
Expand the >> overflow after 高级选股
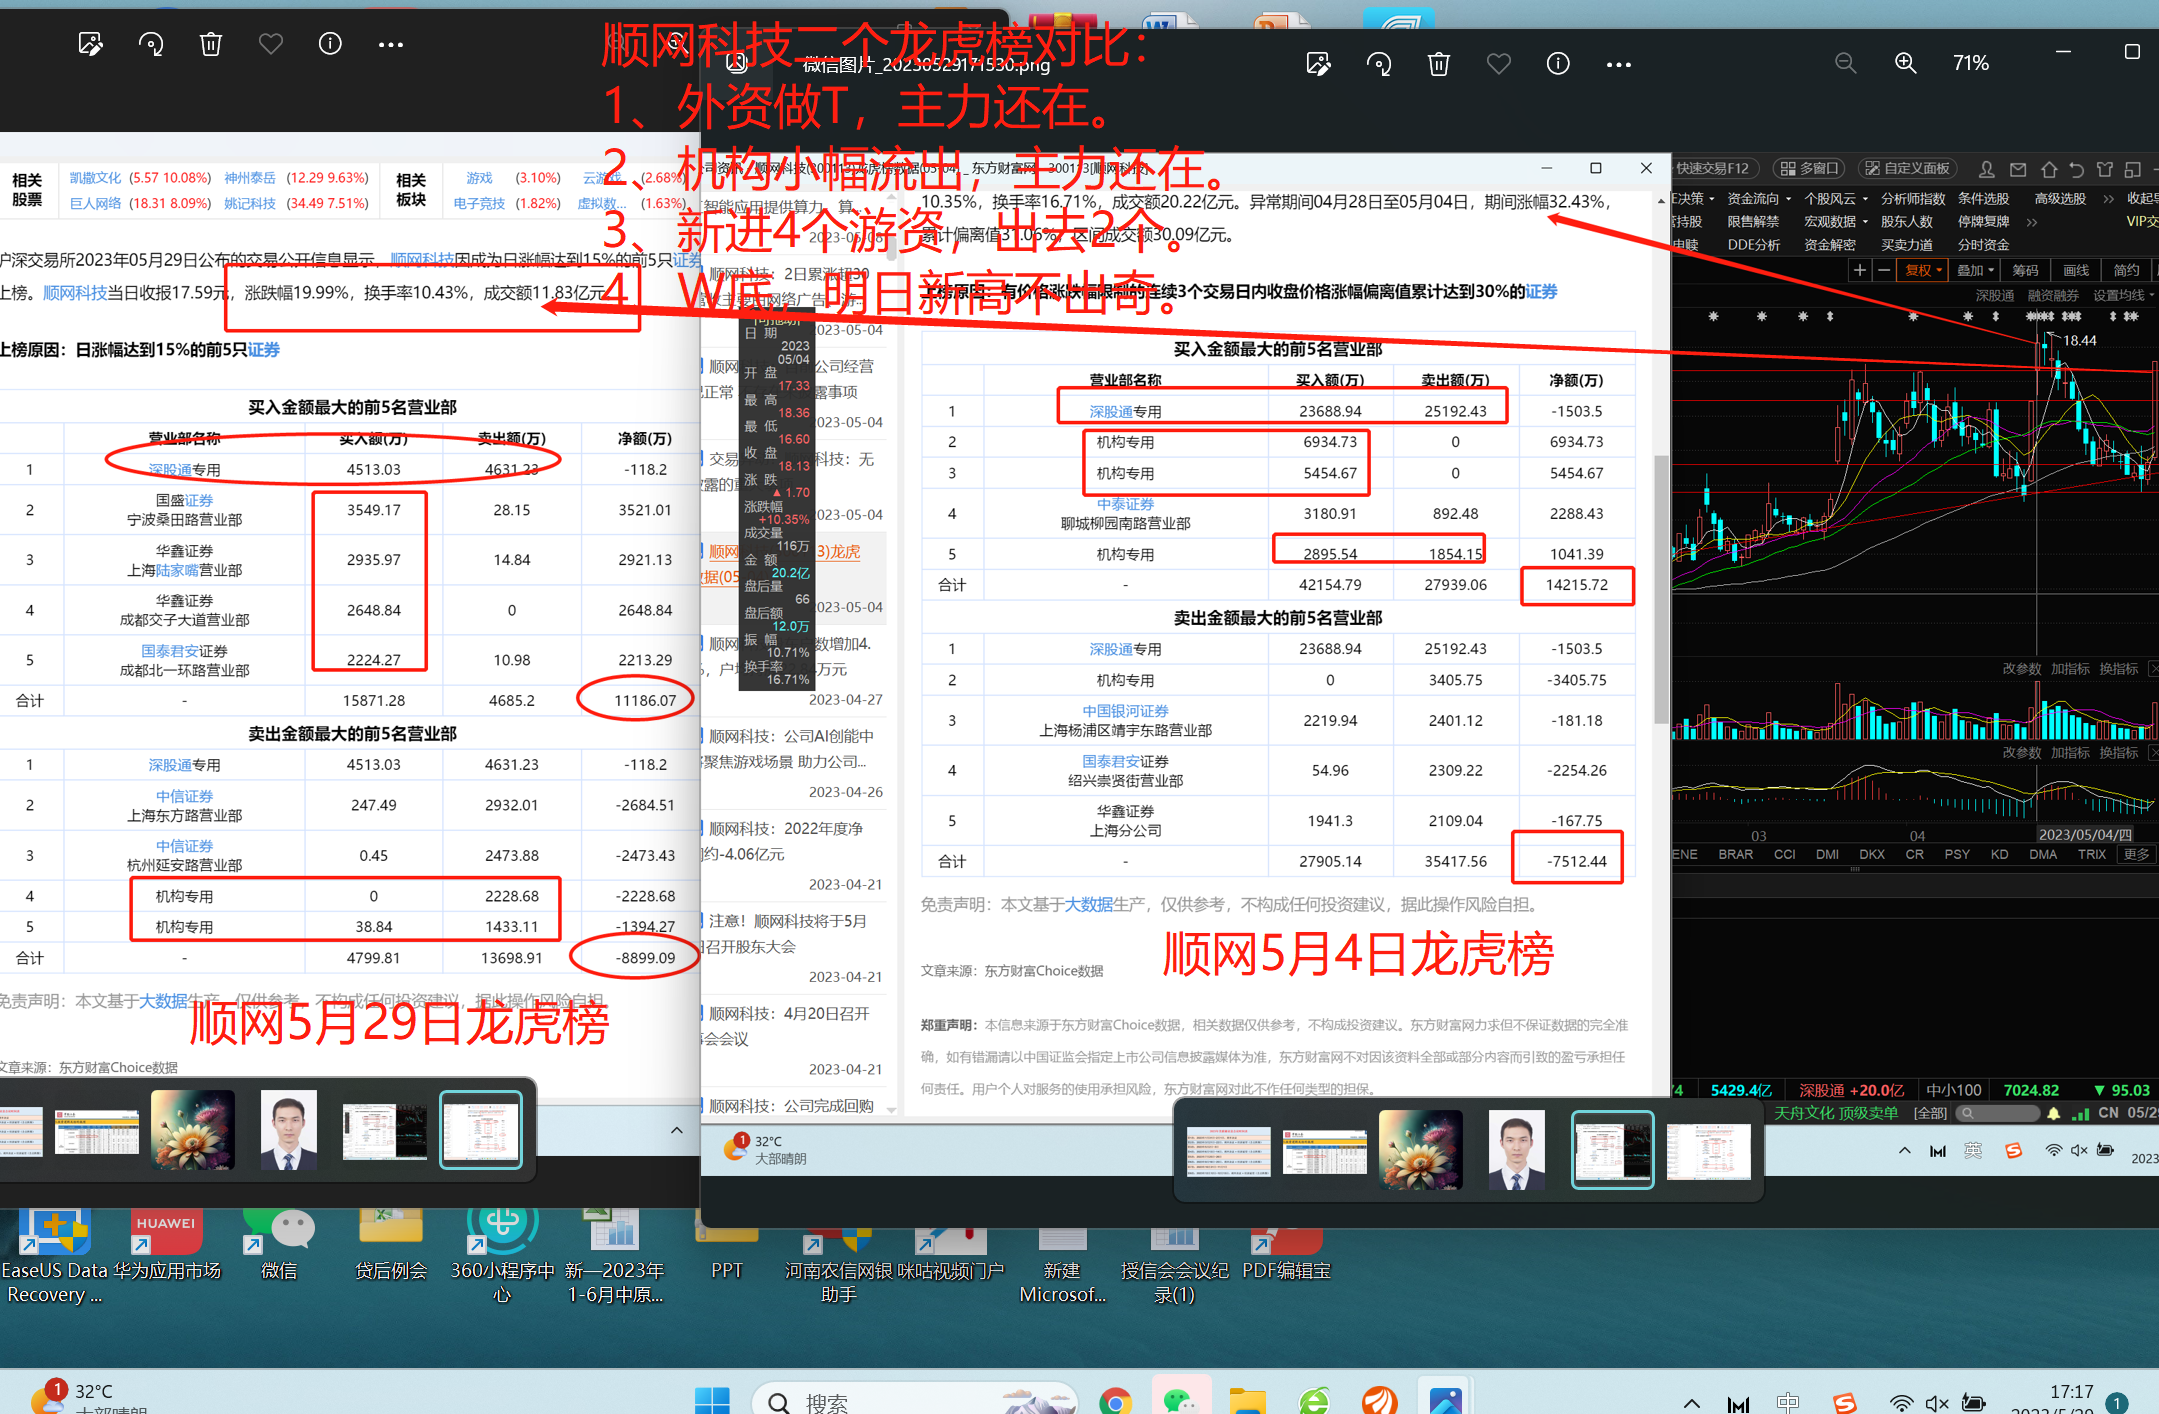[x=2108, y=198]
